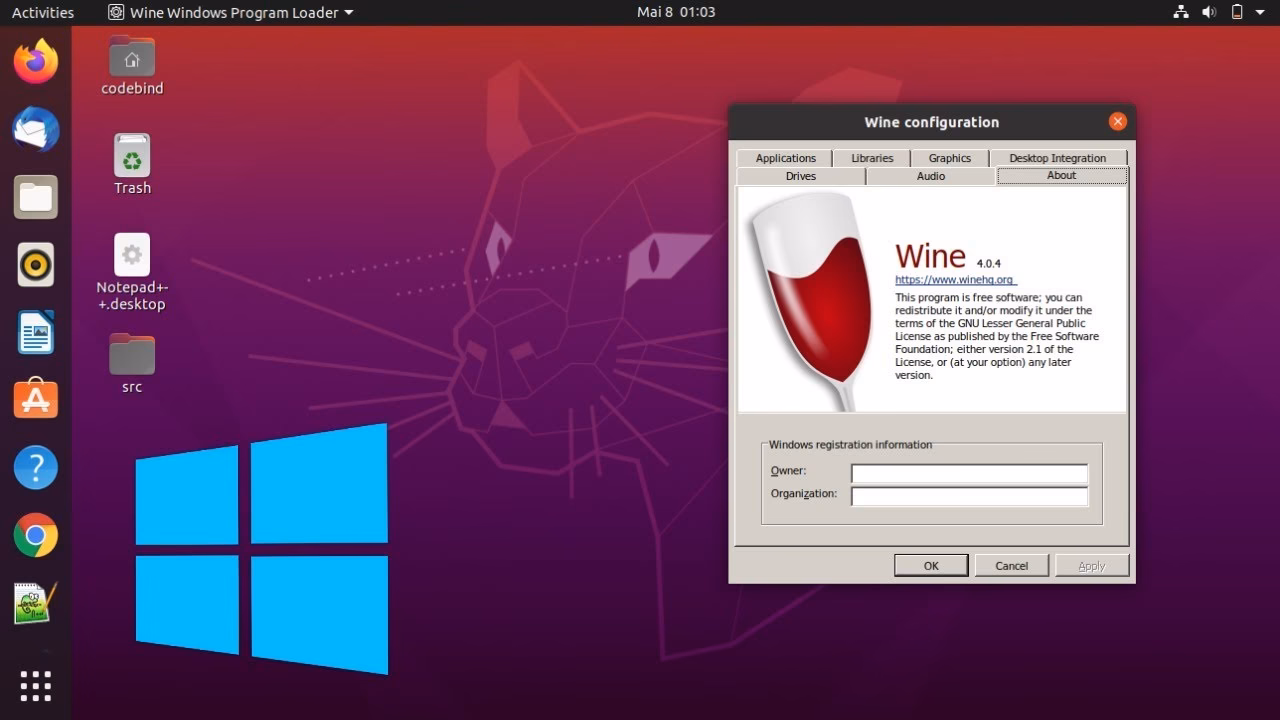Select the codebind home folder on desktop
This screenshot has height=720, width=1280.
(132, 66)
